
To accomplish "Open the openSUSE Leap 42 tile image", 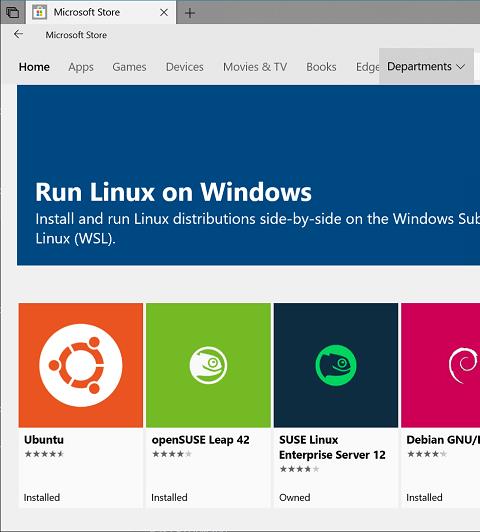I will [208, 365].
